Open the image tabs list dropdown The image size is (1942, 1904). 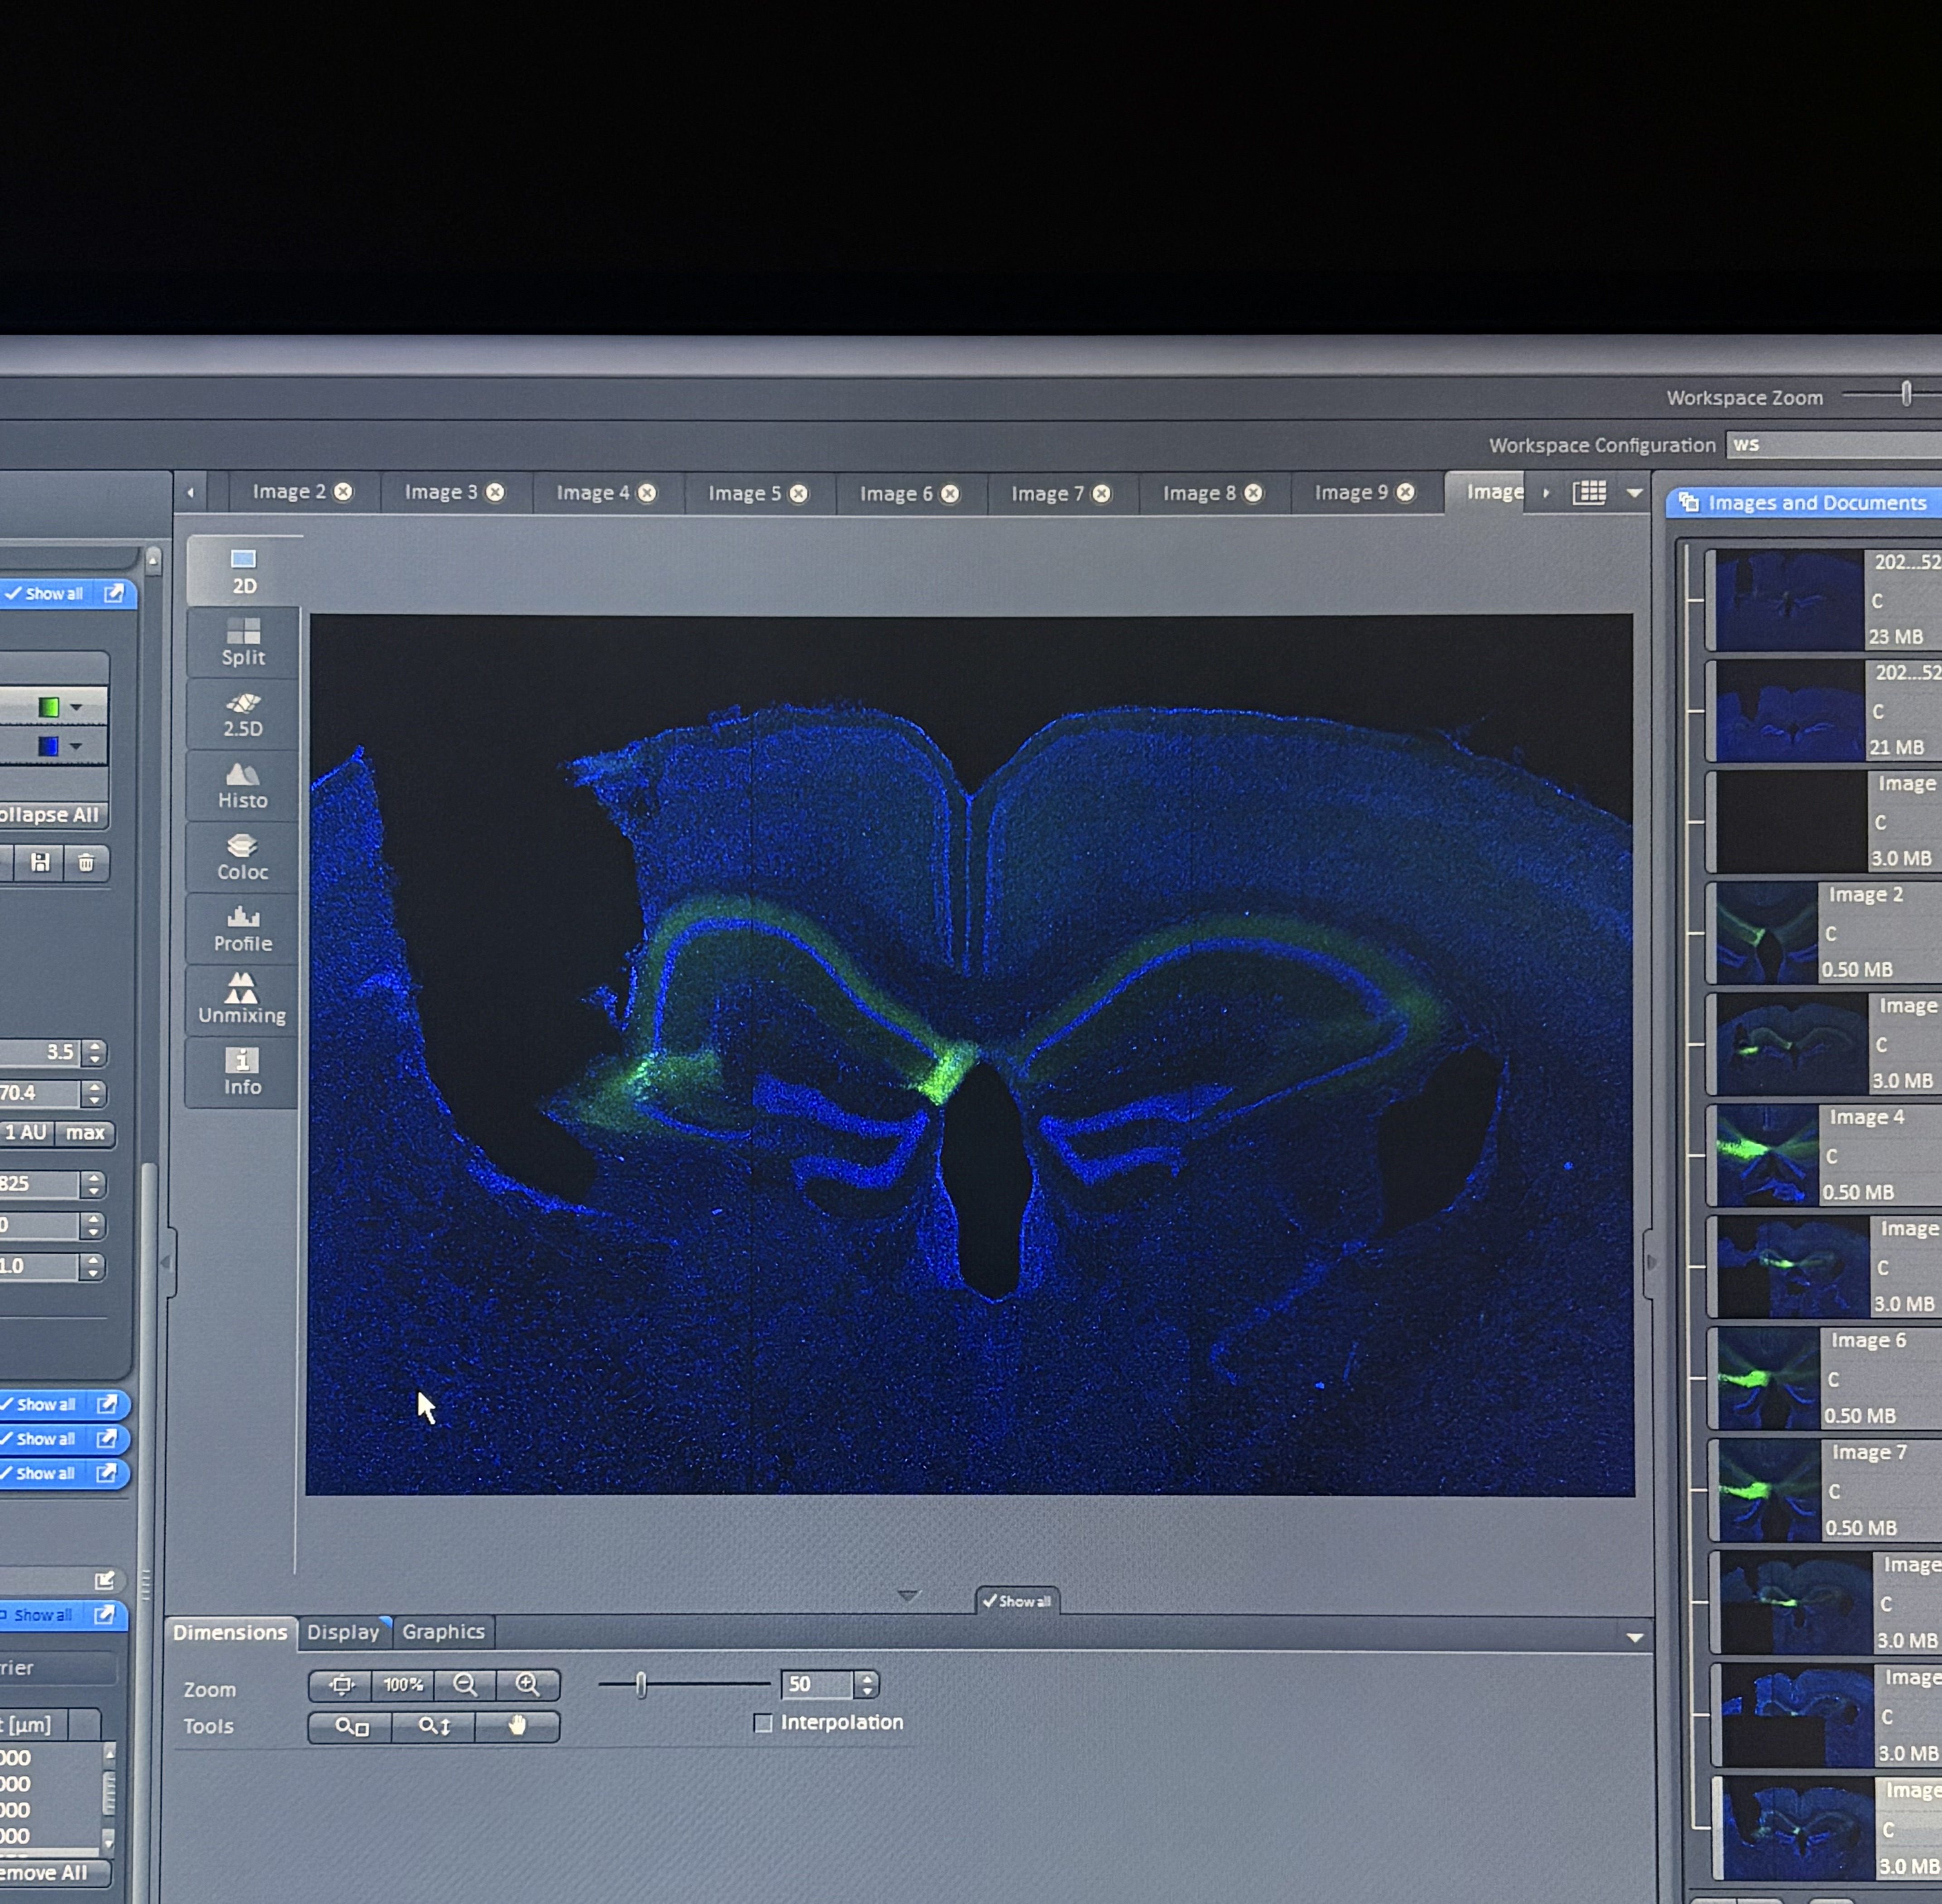[1634, 493]
